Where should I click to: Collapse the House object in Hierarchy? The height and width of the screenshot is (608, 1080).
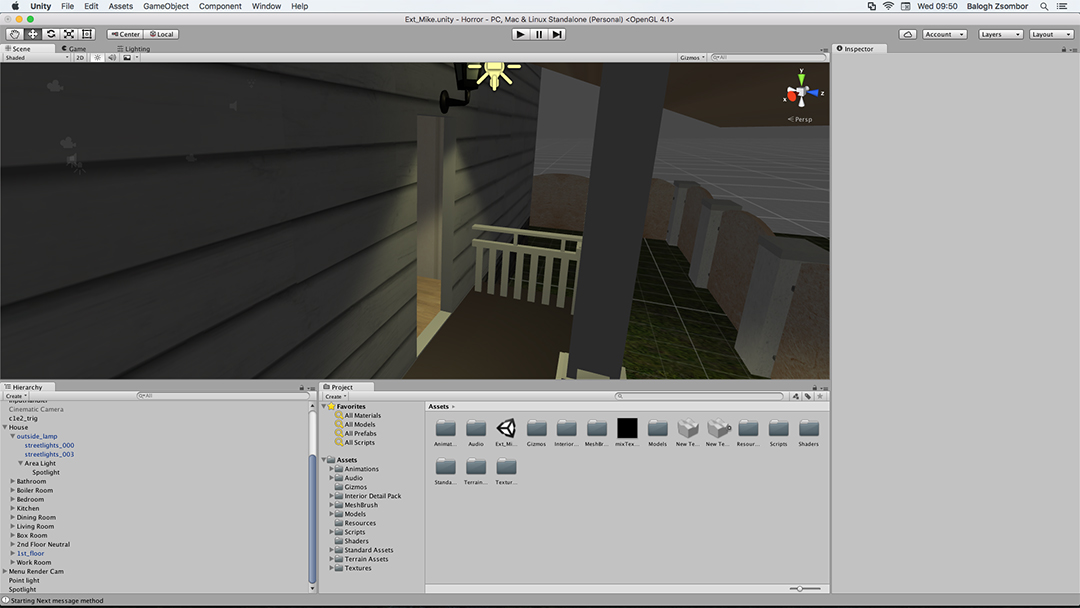pyautogui.click(x=5, y=427)
